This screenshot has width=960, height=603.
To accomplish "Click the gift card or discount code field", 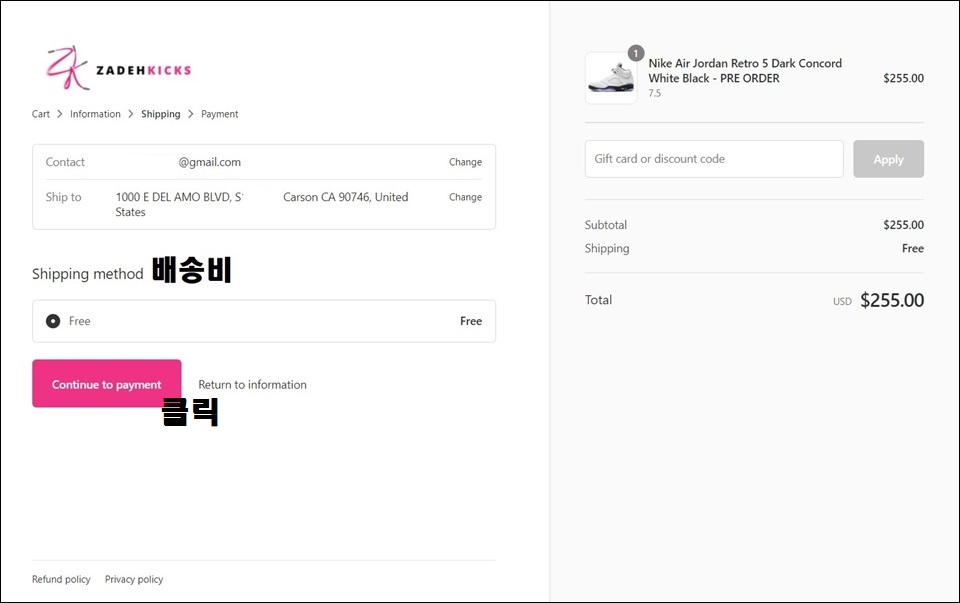I will click(714, 159).
